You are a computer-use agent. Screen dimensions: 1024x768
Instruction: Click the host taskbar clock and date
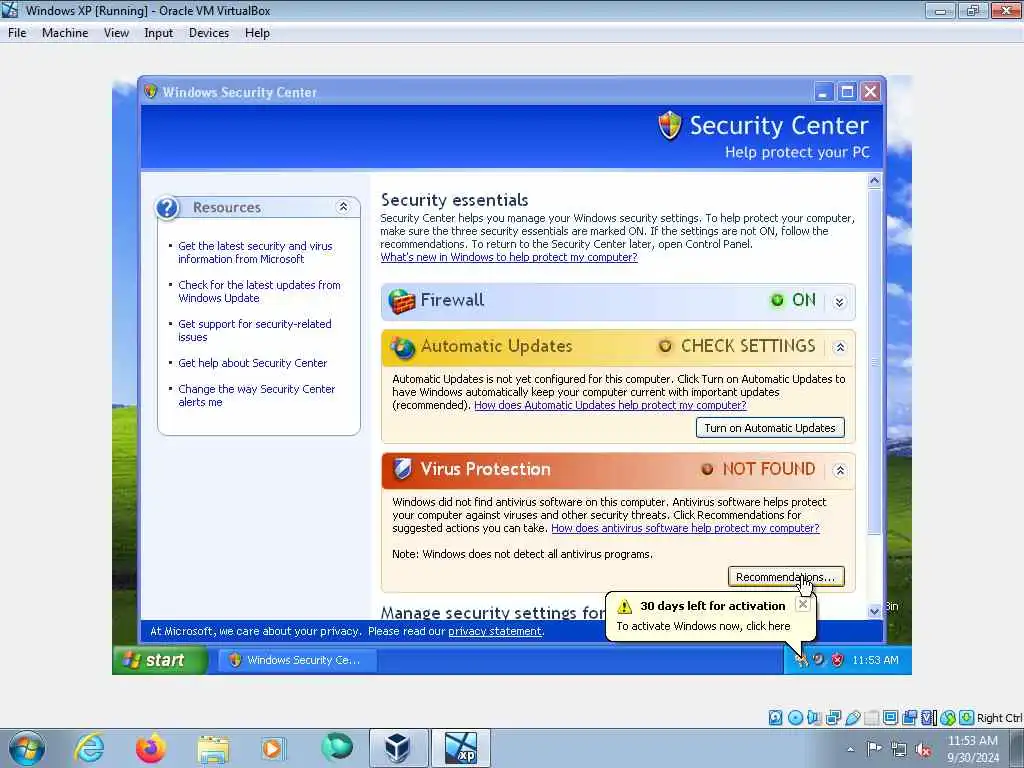click(973, 749)
